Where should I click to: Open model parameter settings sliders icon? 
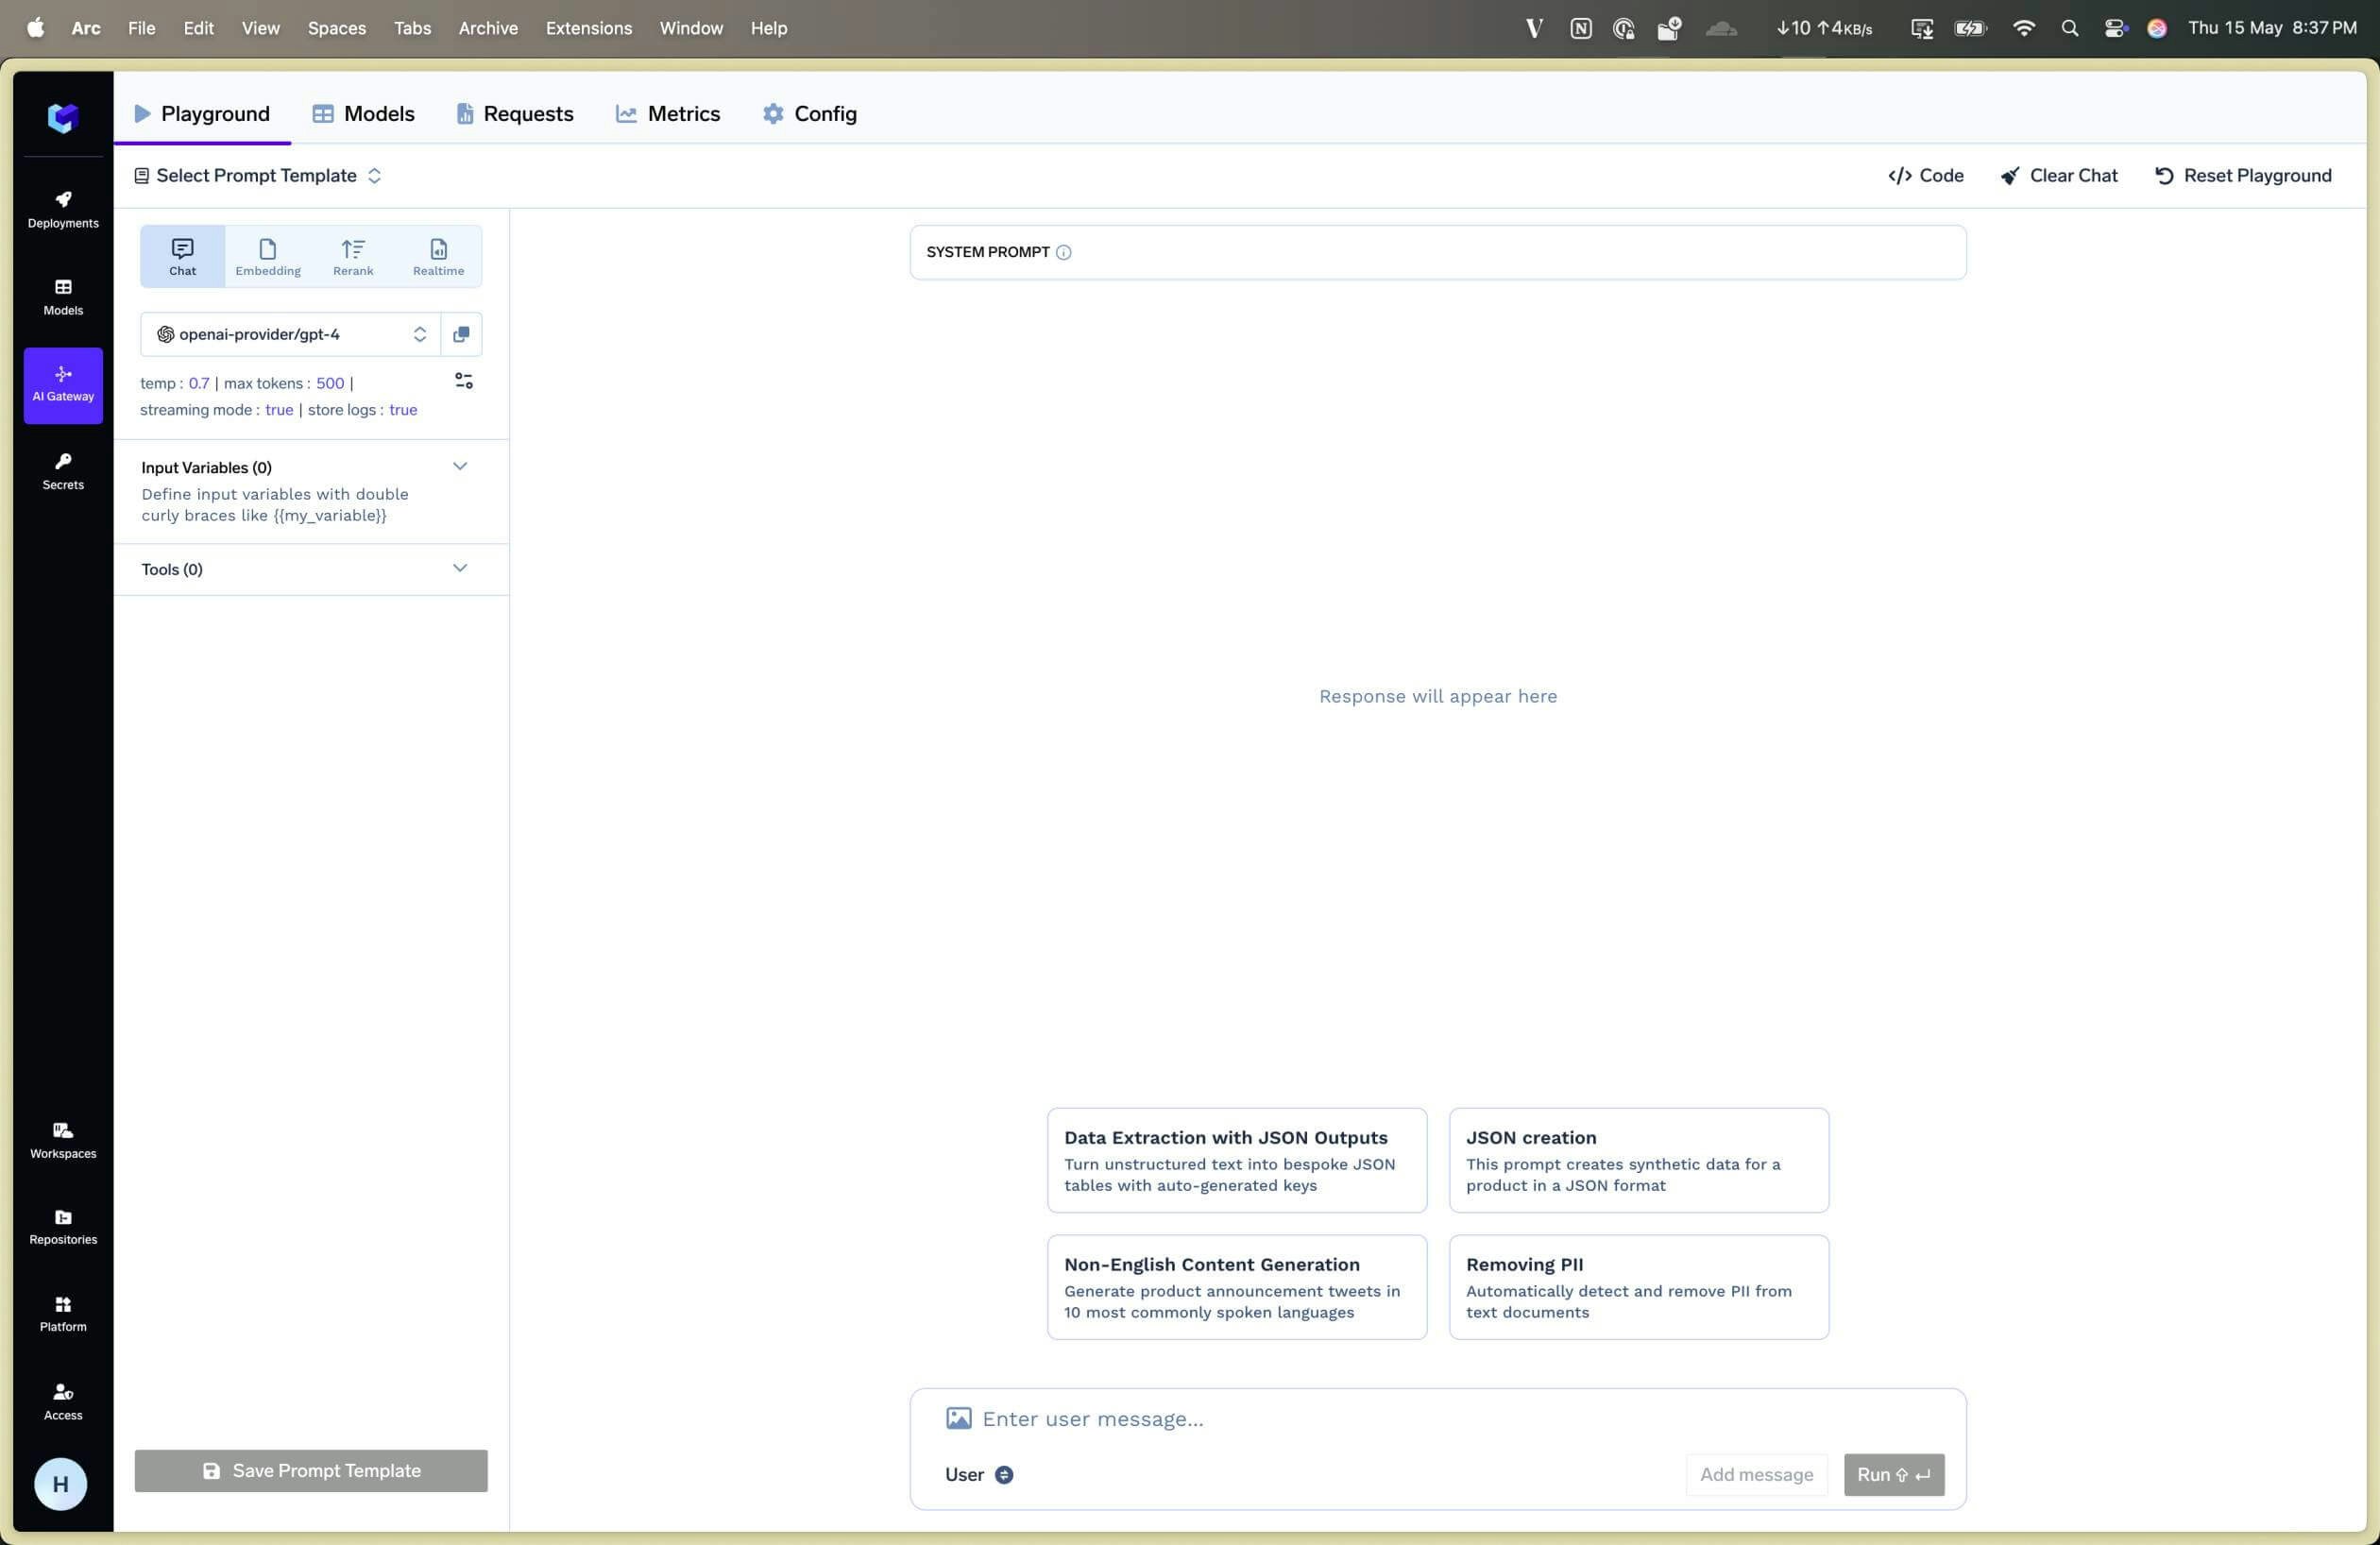pos(464,381)
